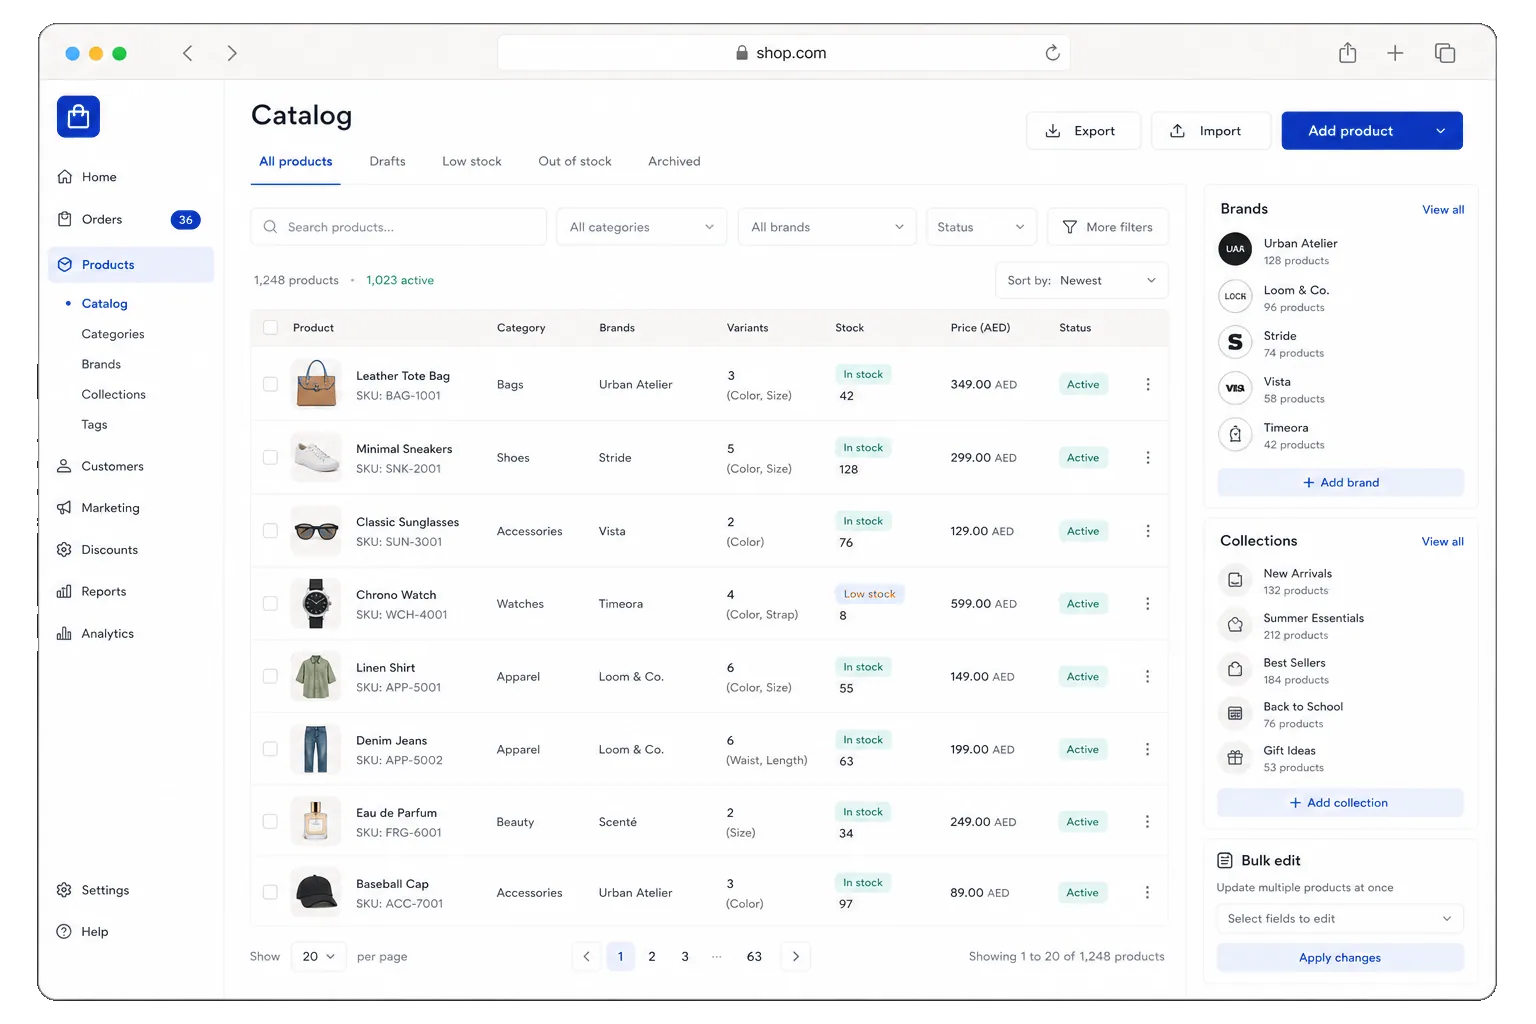Open row actions for Denim Jeans
The image size is (1536, 1024).
tap(1148, 749)
